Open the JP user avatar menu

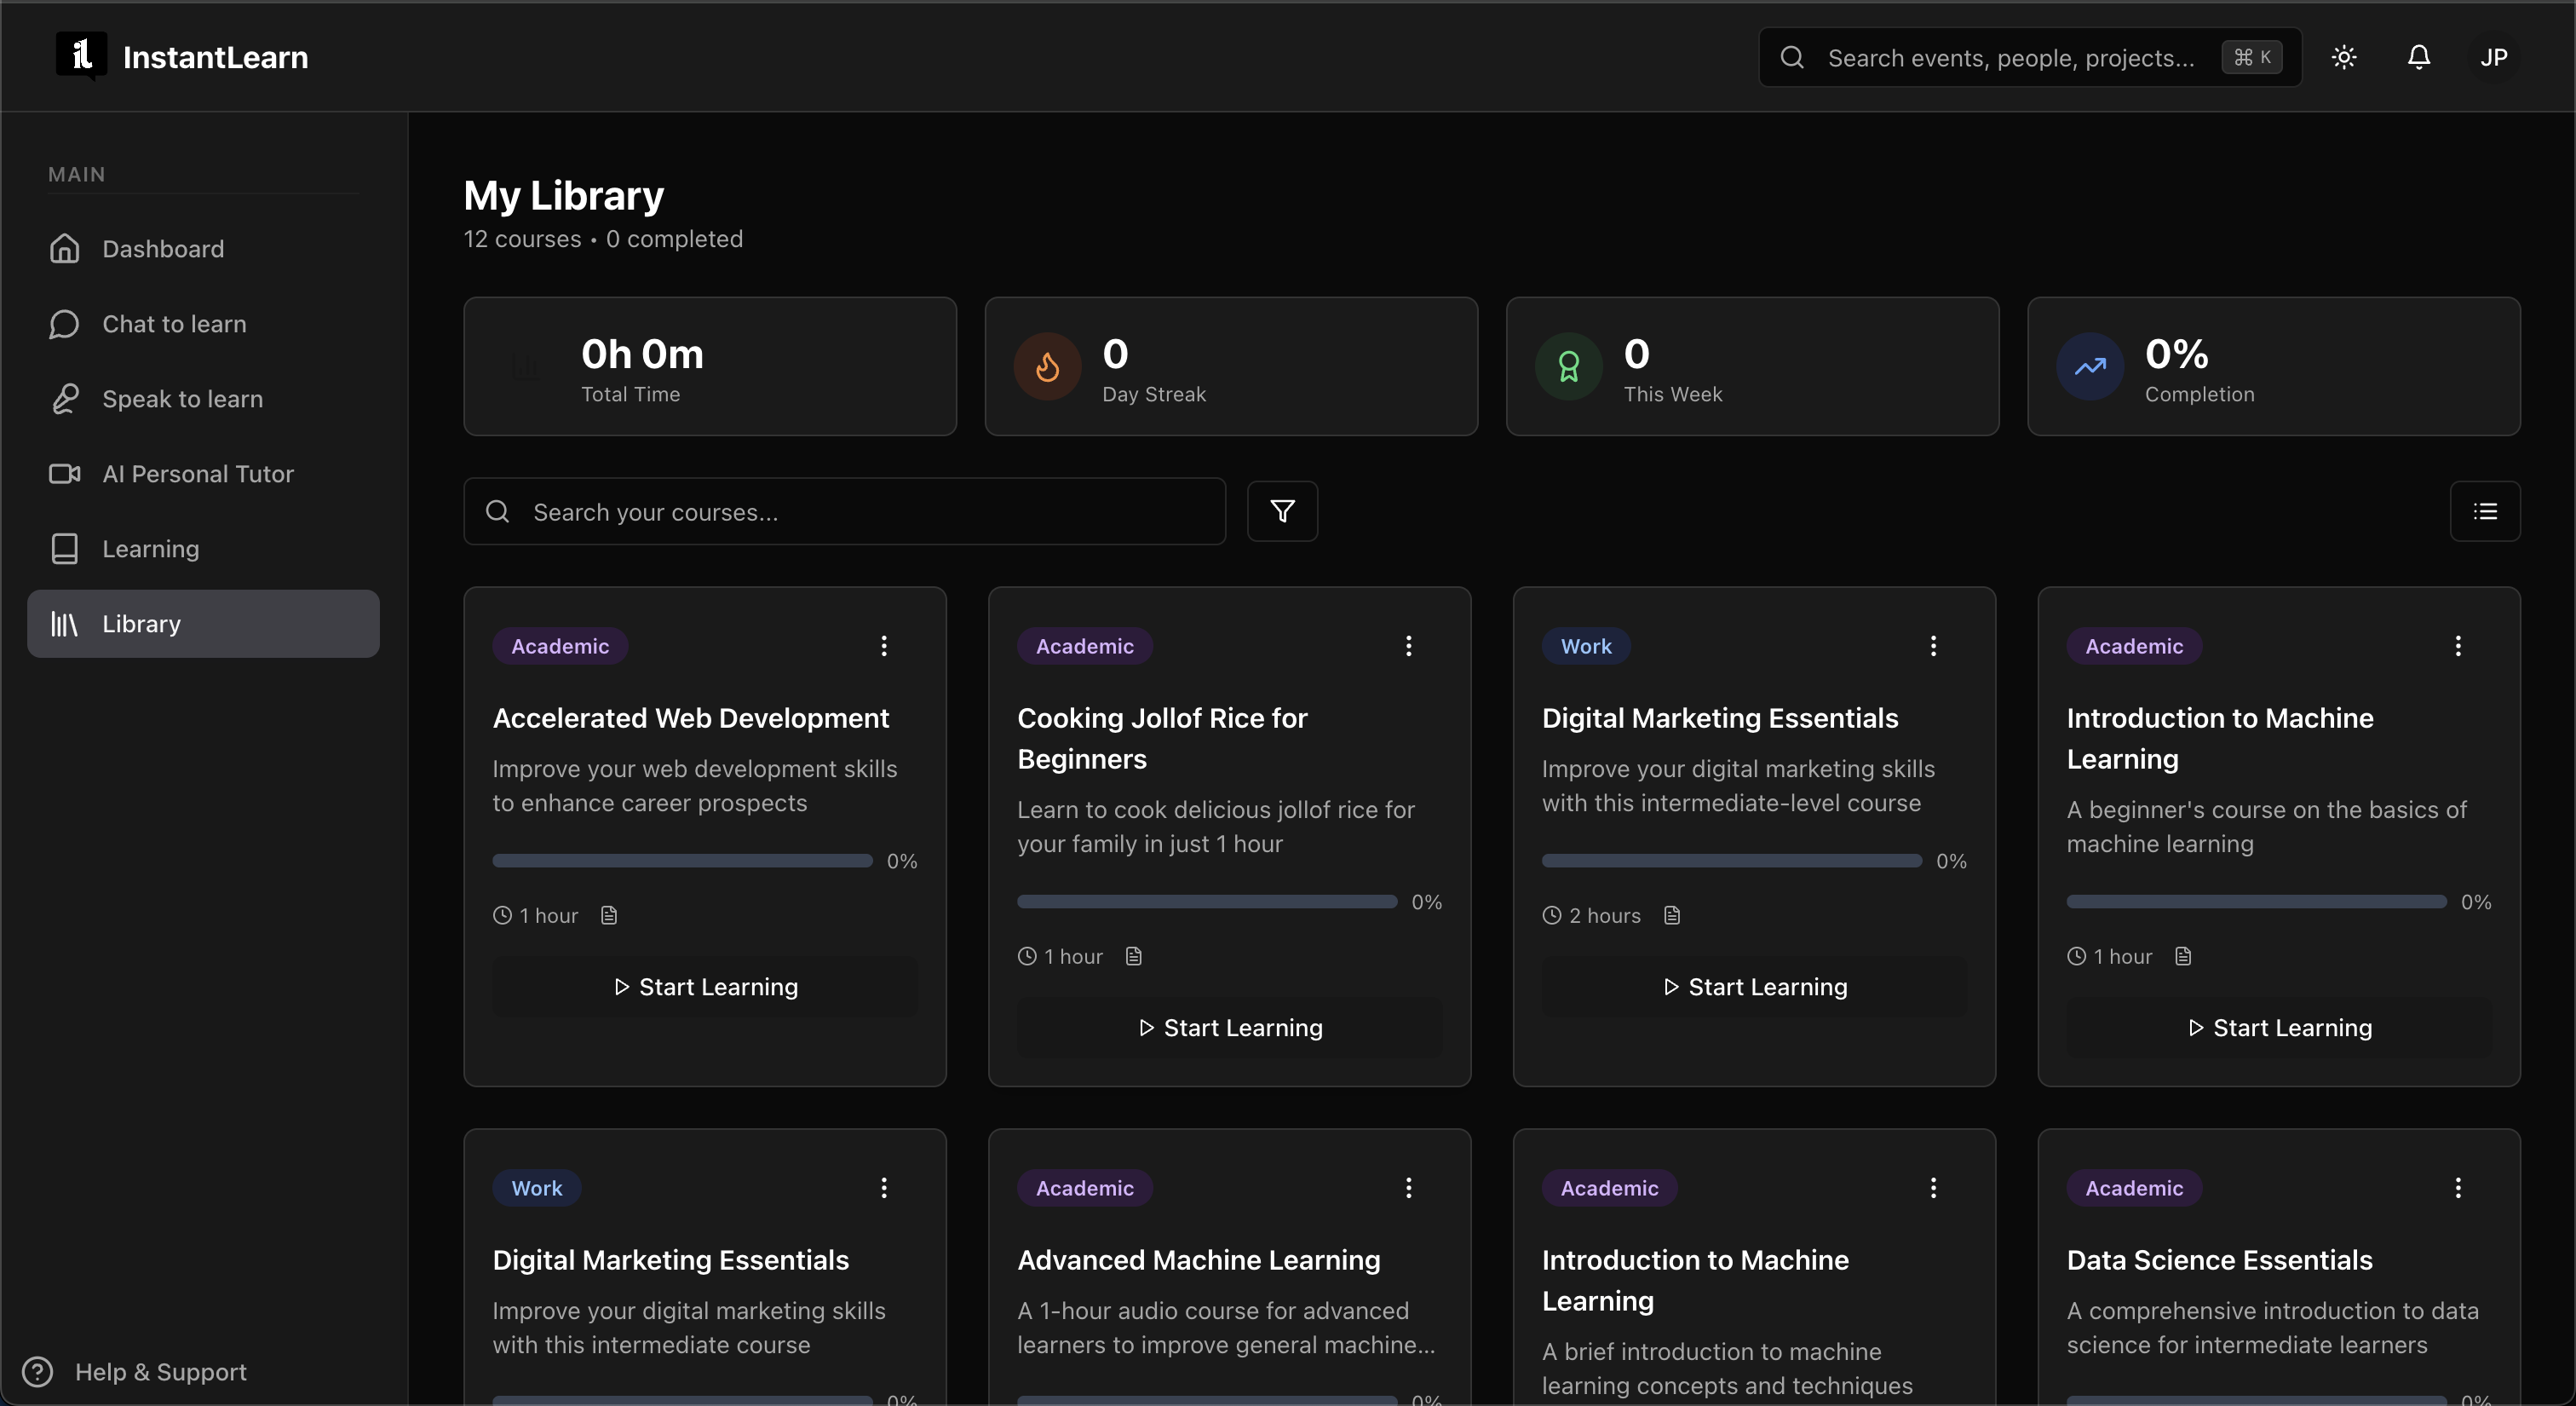pos(2493,57)
